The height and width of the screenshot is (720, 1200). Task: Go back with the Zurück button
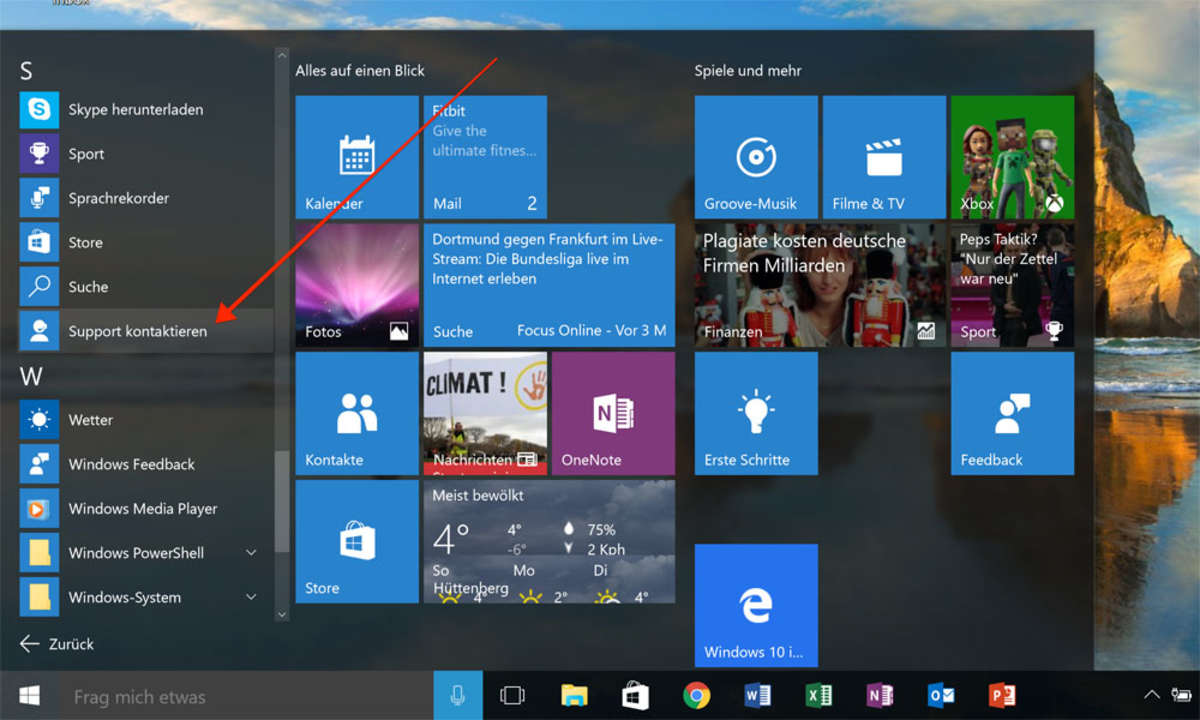click(x=57, y=644)
